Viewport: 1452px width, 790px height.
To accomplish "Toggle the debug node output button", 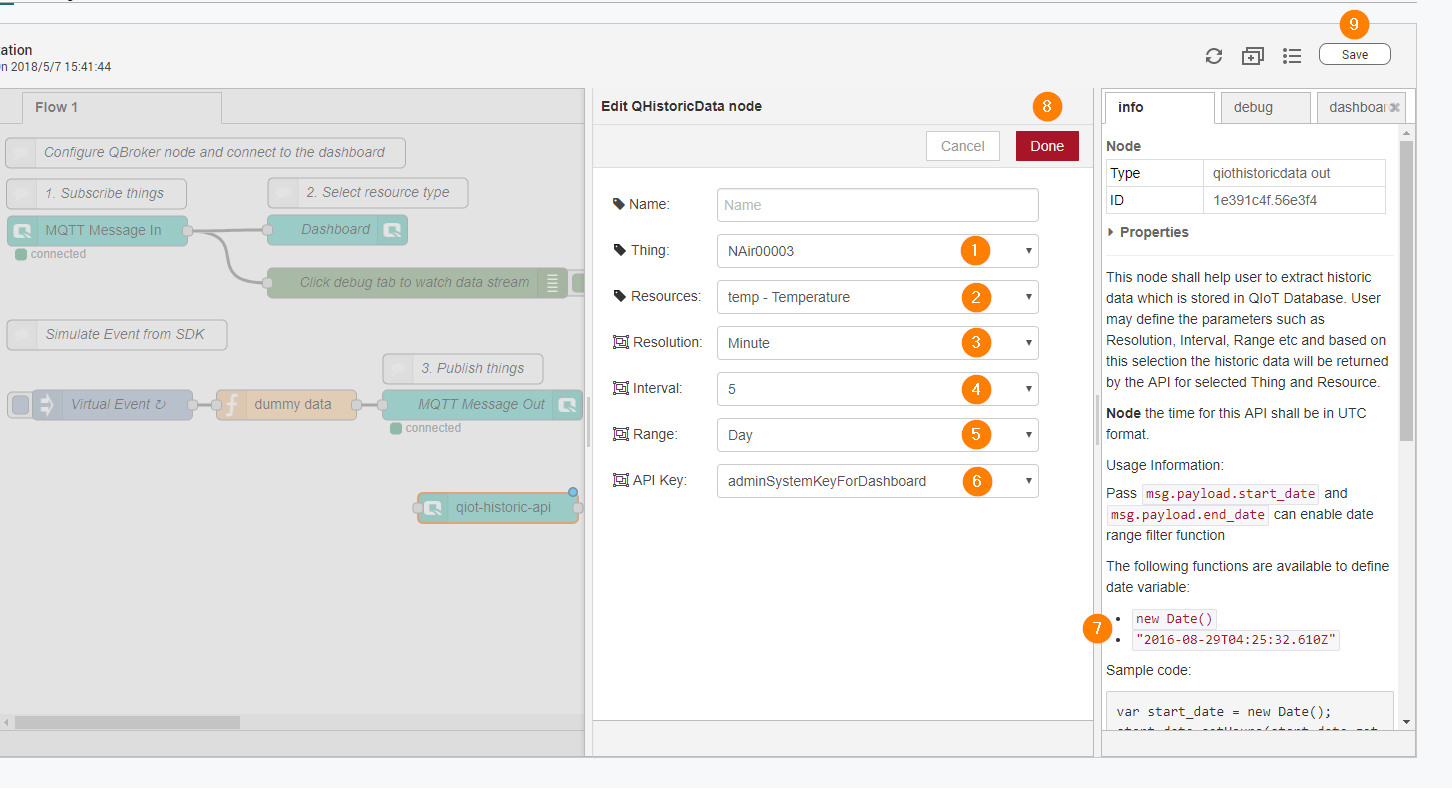I will [x=577, y=283].
